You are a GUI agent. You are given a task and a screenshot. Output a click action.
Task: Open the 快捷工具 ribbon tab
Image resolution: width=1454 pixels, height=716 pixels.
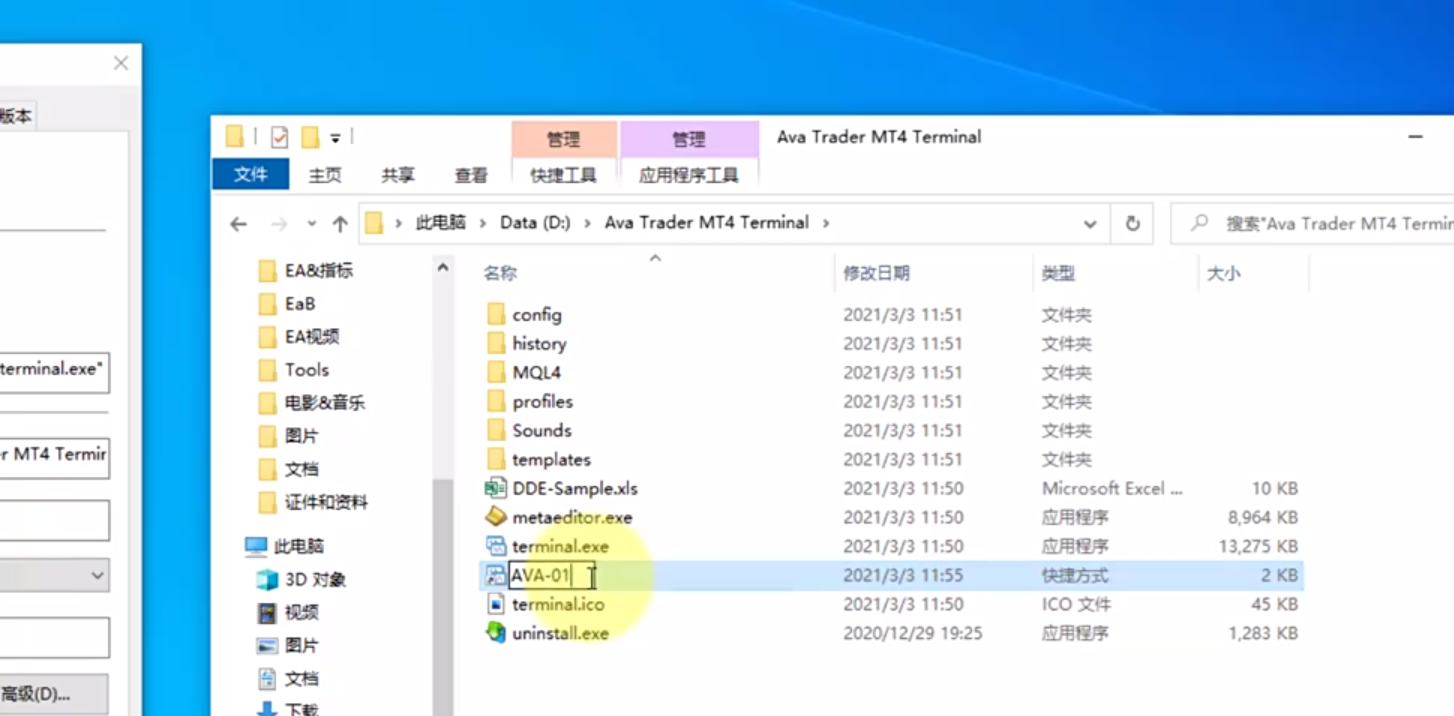coord(564,175)
